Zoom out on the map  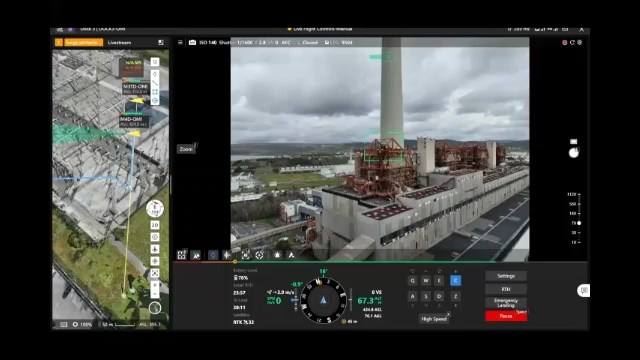tap(155, 293)
